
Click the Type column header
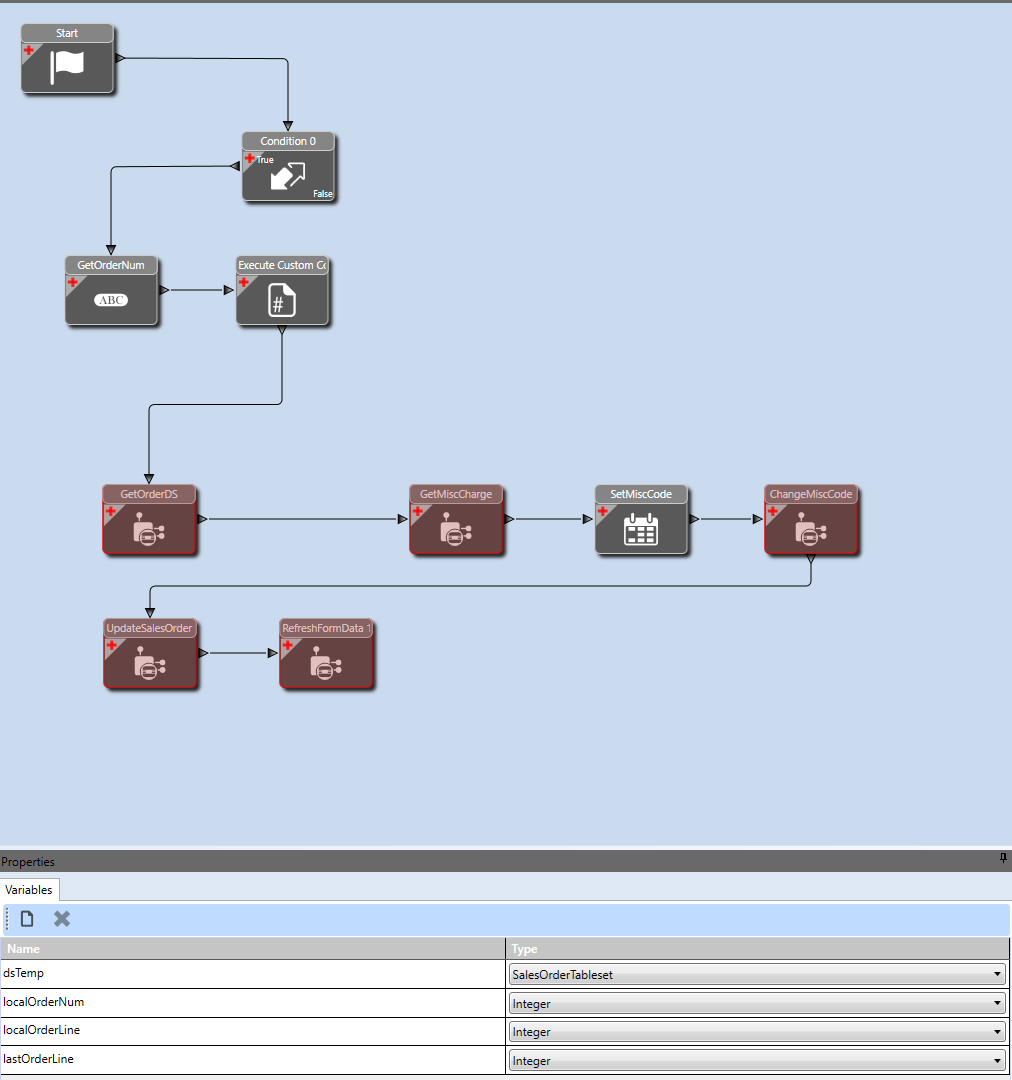(758, 948)
